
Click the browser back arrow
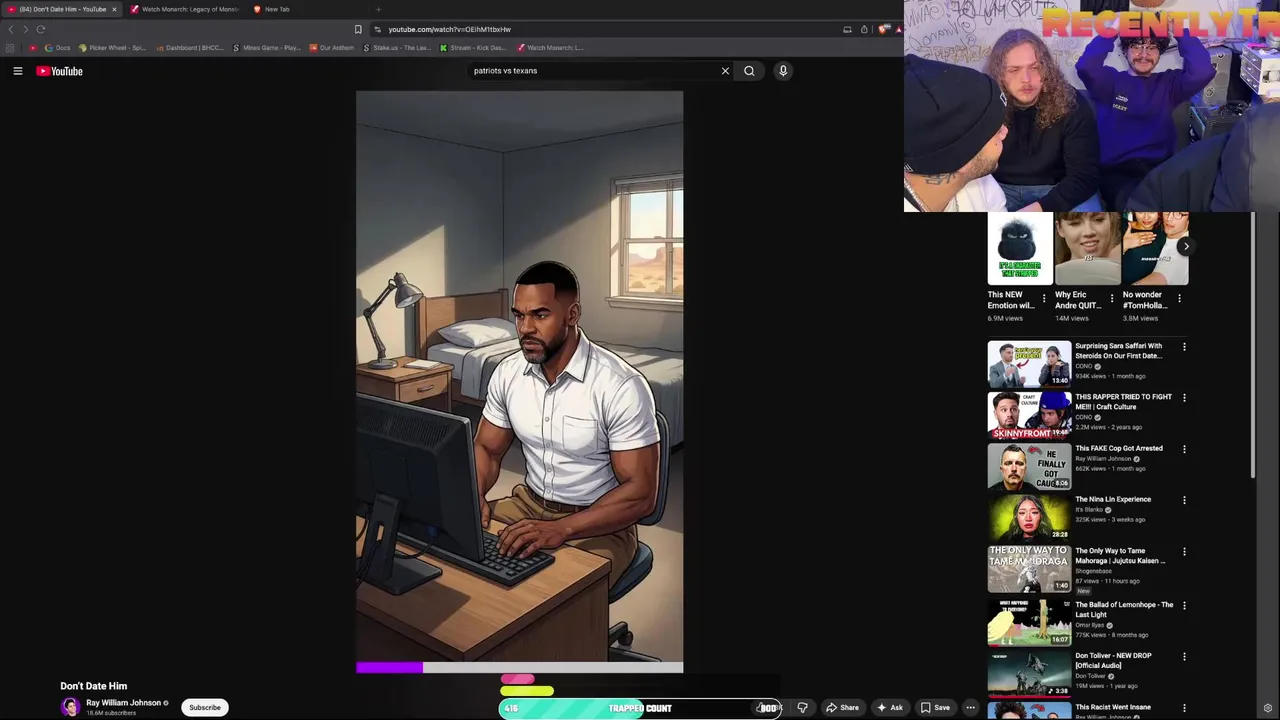pos(11,29)
